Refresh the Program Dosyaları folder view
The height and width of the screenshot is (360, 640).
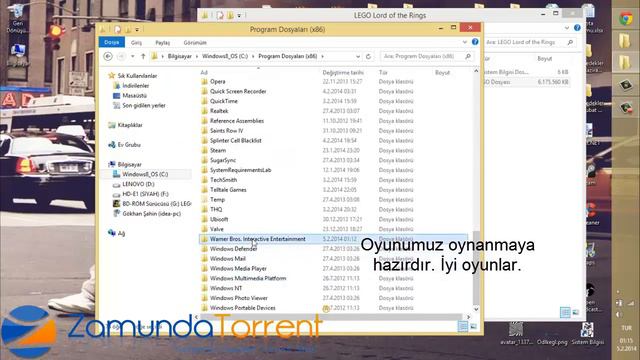368,56
